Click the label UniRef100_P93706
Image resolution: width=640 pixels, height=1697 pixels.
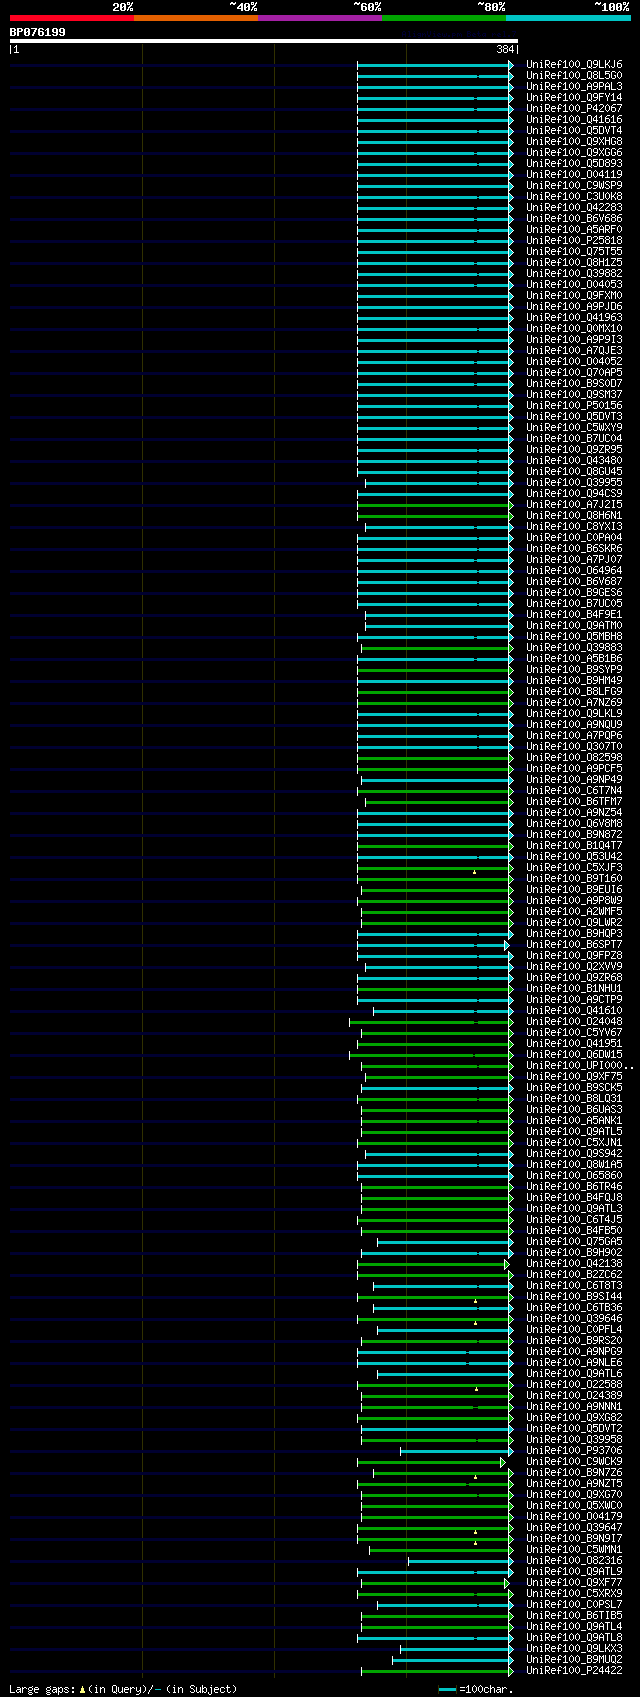click(x=574, y=1450)
